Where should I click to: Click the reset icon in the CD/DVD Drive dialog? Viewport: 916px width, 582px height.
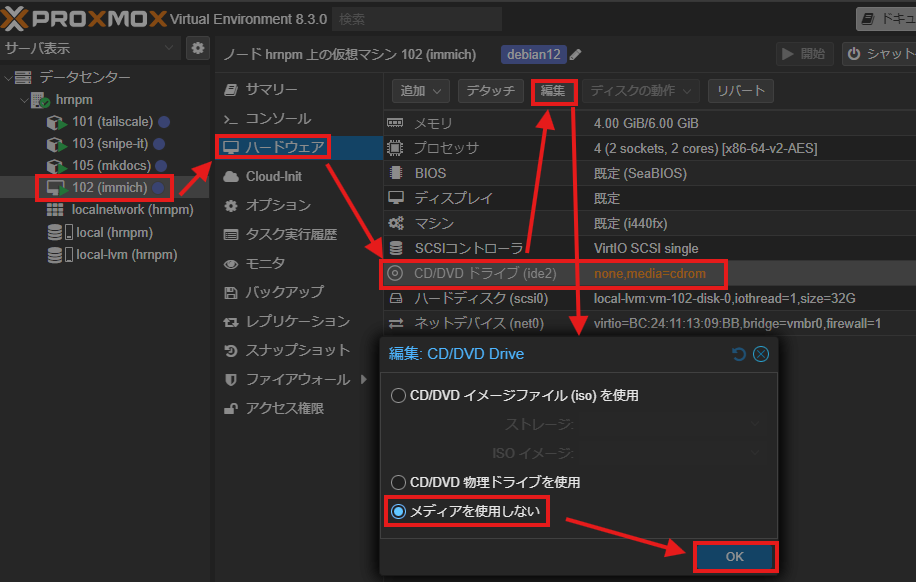tap(739, 354)
